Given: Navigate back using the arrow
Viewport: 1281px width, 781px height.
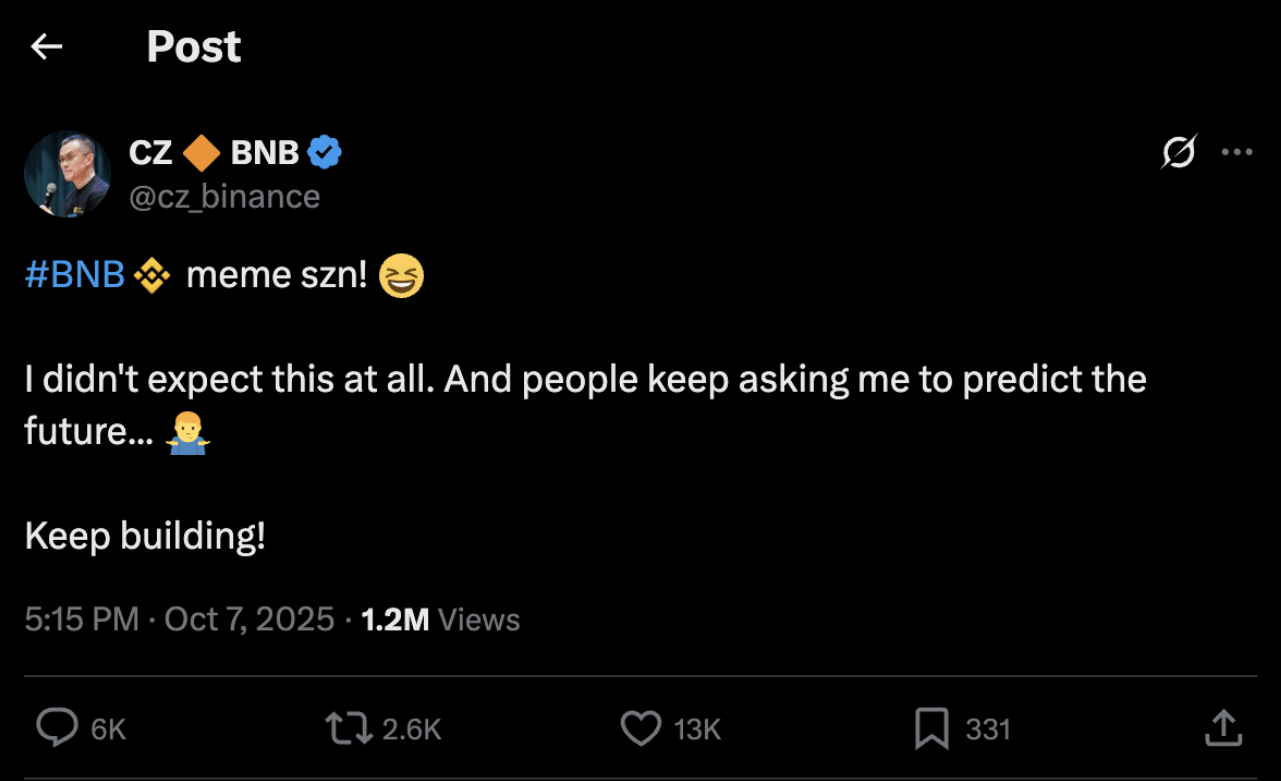Looking at the screenshot, I should point(47,46).
